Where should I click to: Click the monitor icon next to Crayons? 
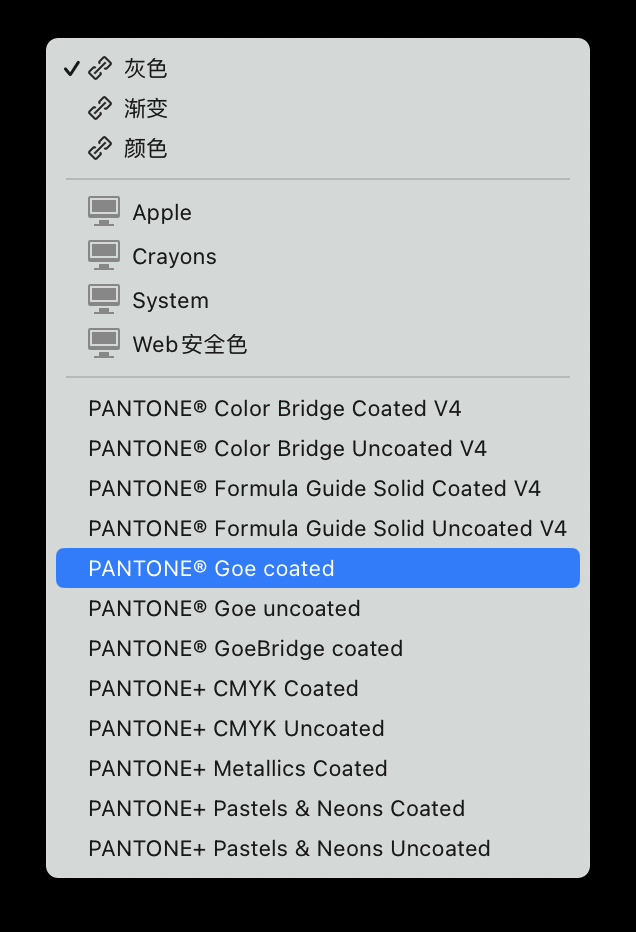(x=104, y=255)
